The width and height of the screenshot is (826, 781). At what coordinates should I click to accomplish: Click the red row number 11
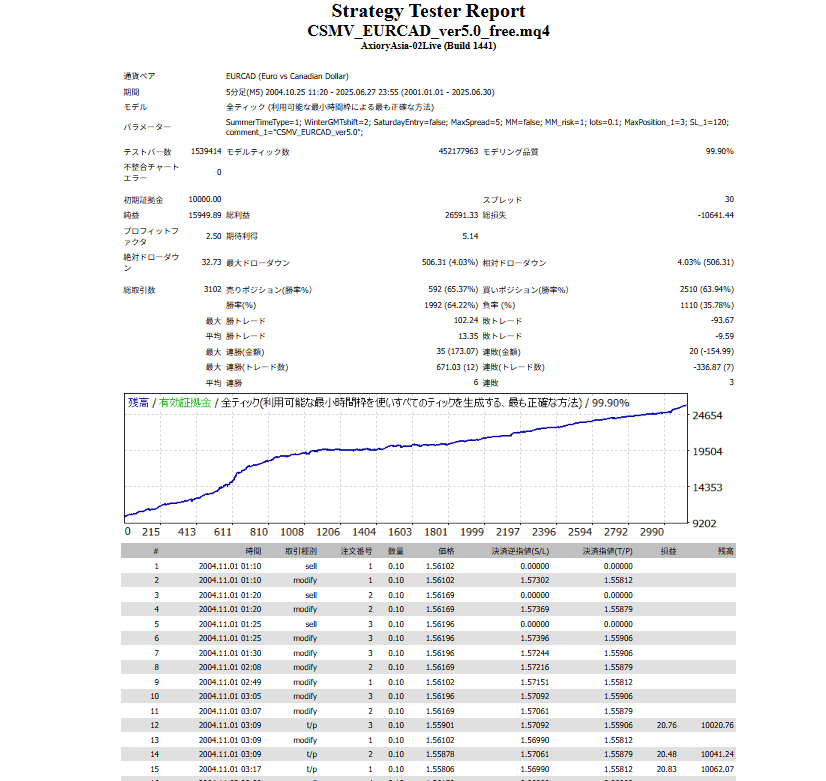pos(155,709)
